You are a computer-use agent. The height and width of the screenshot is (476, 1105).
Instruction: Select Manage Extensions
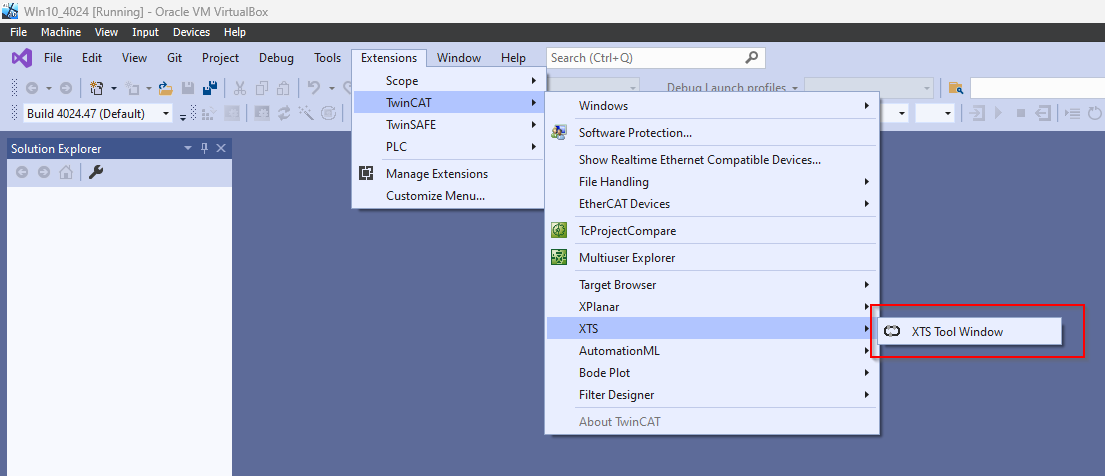point(448,173)
